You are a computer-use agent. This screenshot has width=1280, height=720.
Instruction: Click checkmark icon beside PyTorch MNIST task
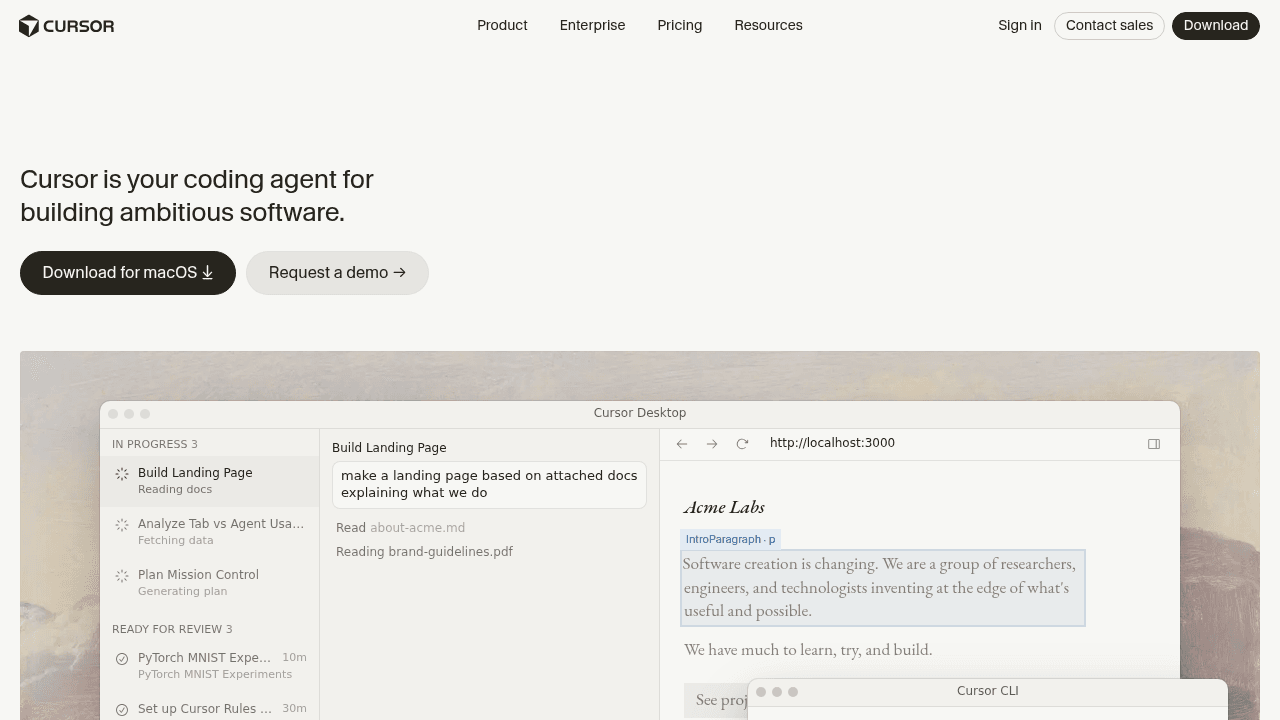point(122,659)
